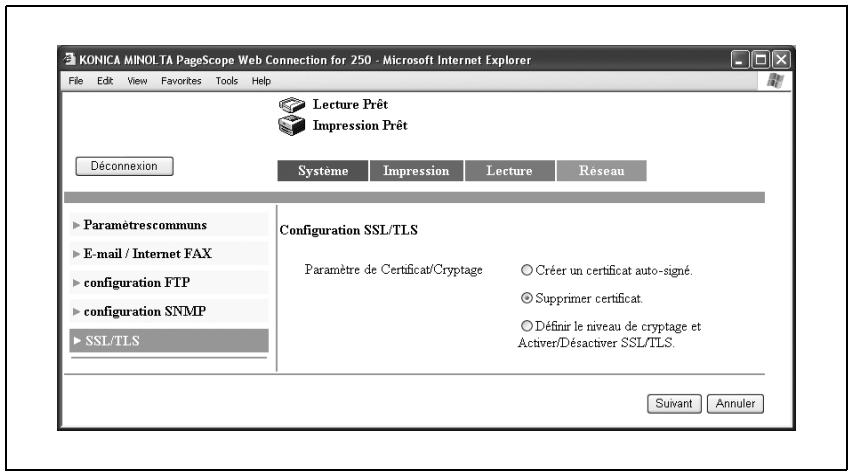The width and height of the screenshot is (848, 473).
Task: Click the arrow beside SSL/TLS entry
Action: (77, 341)
